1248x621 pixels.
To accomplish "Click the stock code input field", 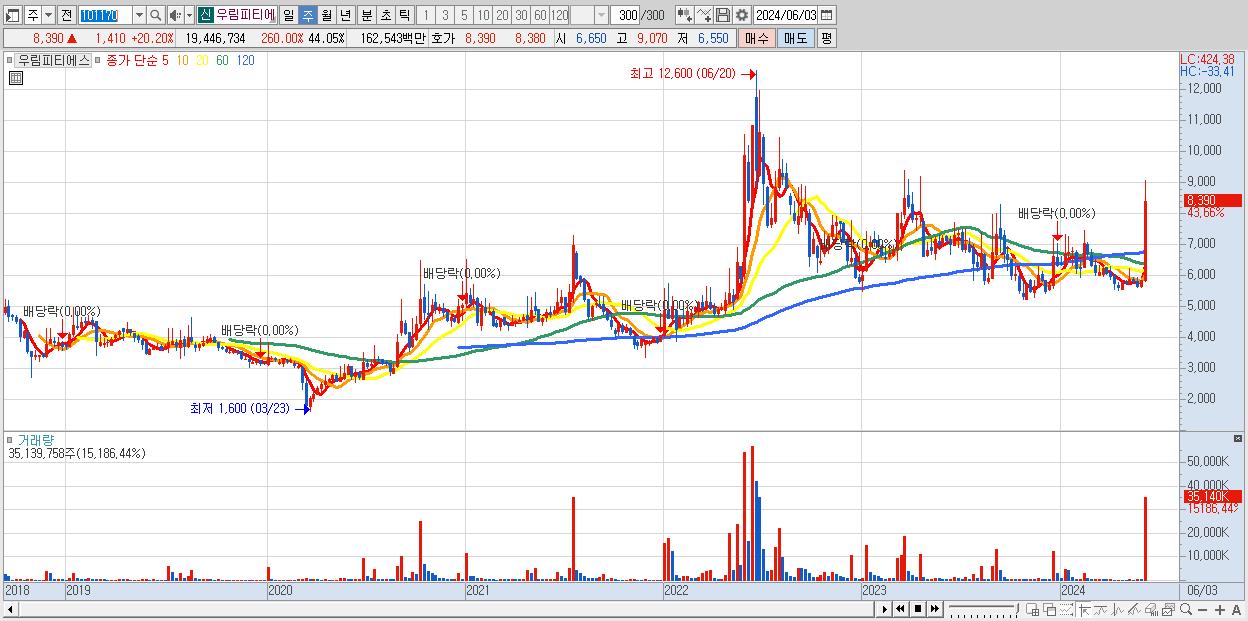I will [x=104, y=15].
